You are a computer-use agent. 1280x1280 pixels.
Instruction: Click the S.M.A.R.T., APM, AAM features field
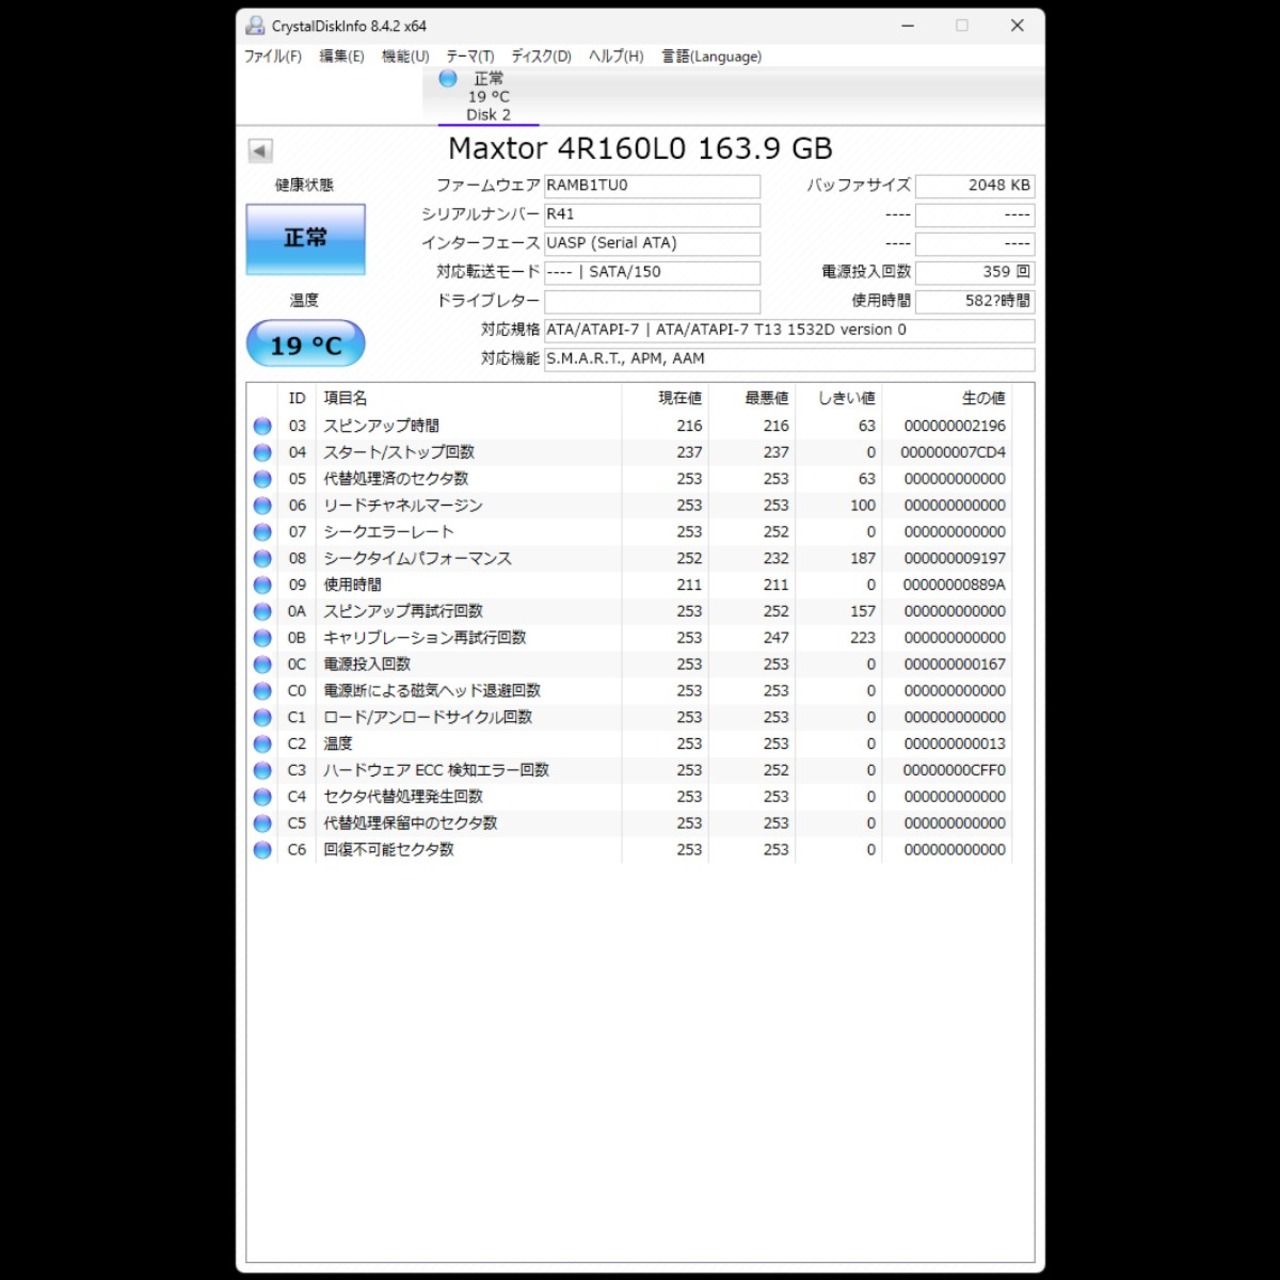click(789, 360)
